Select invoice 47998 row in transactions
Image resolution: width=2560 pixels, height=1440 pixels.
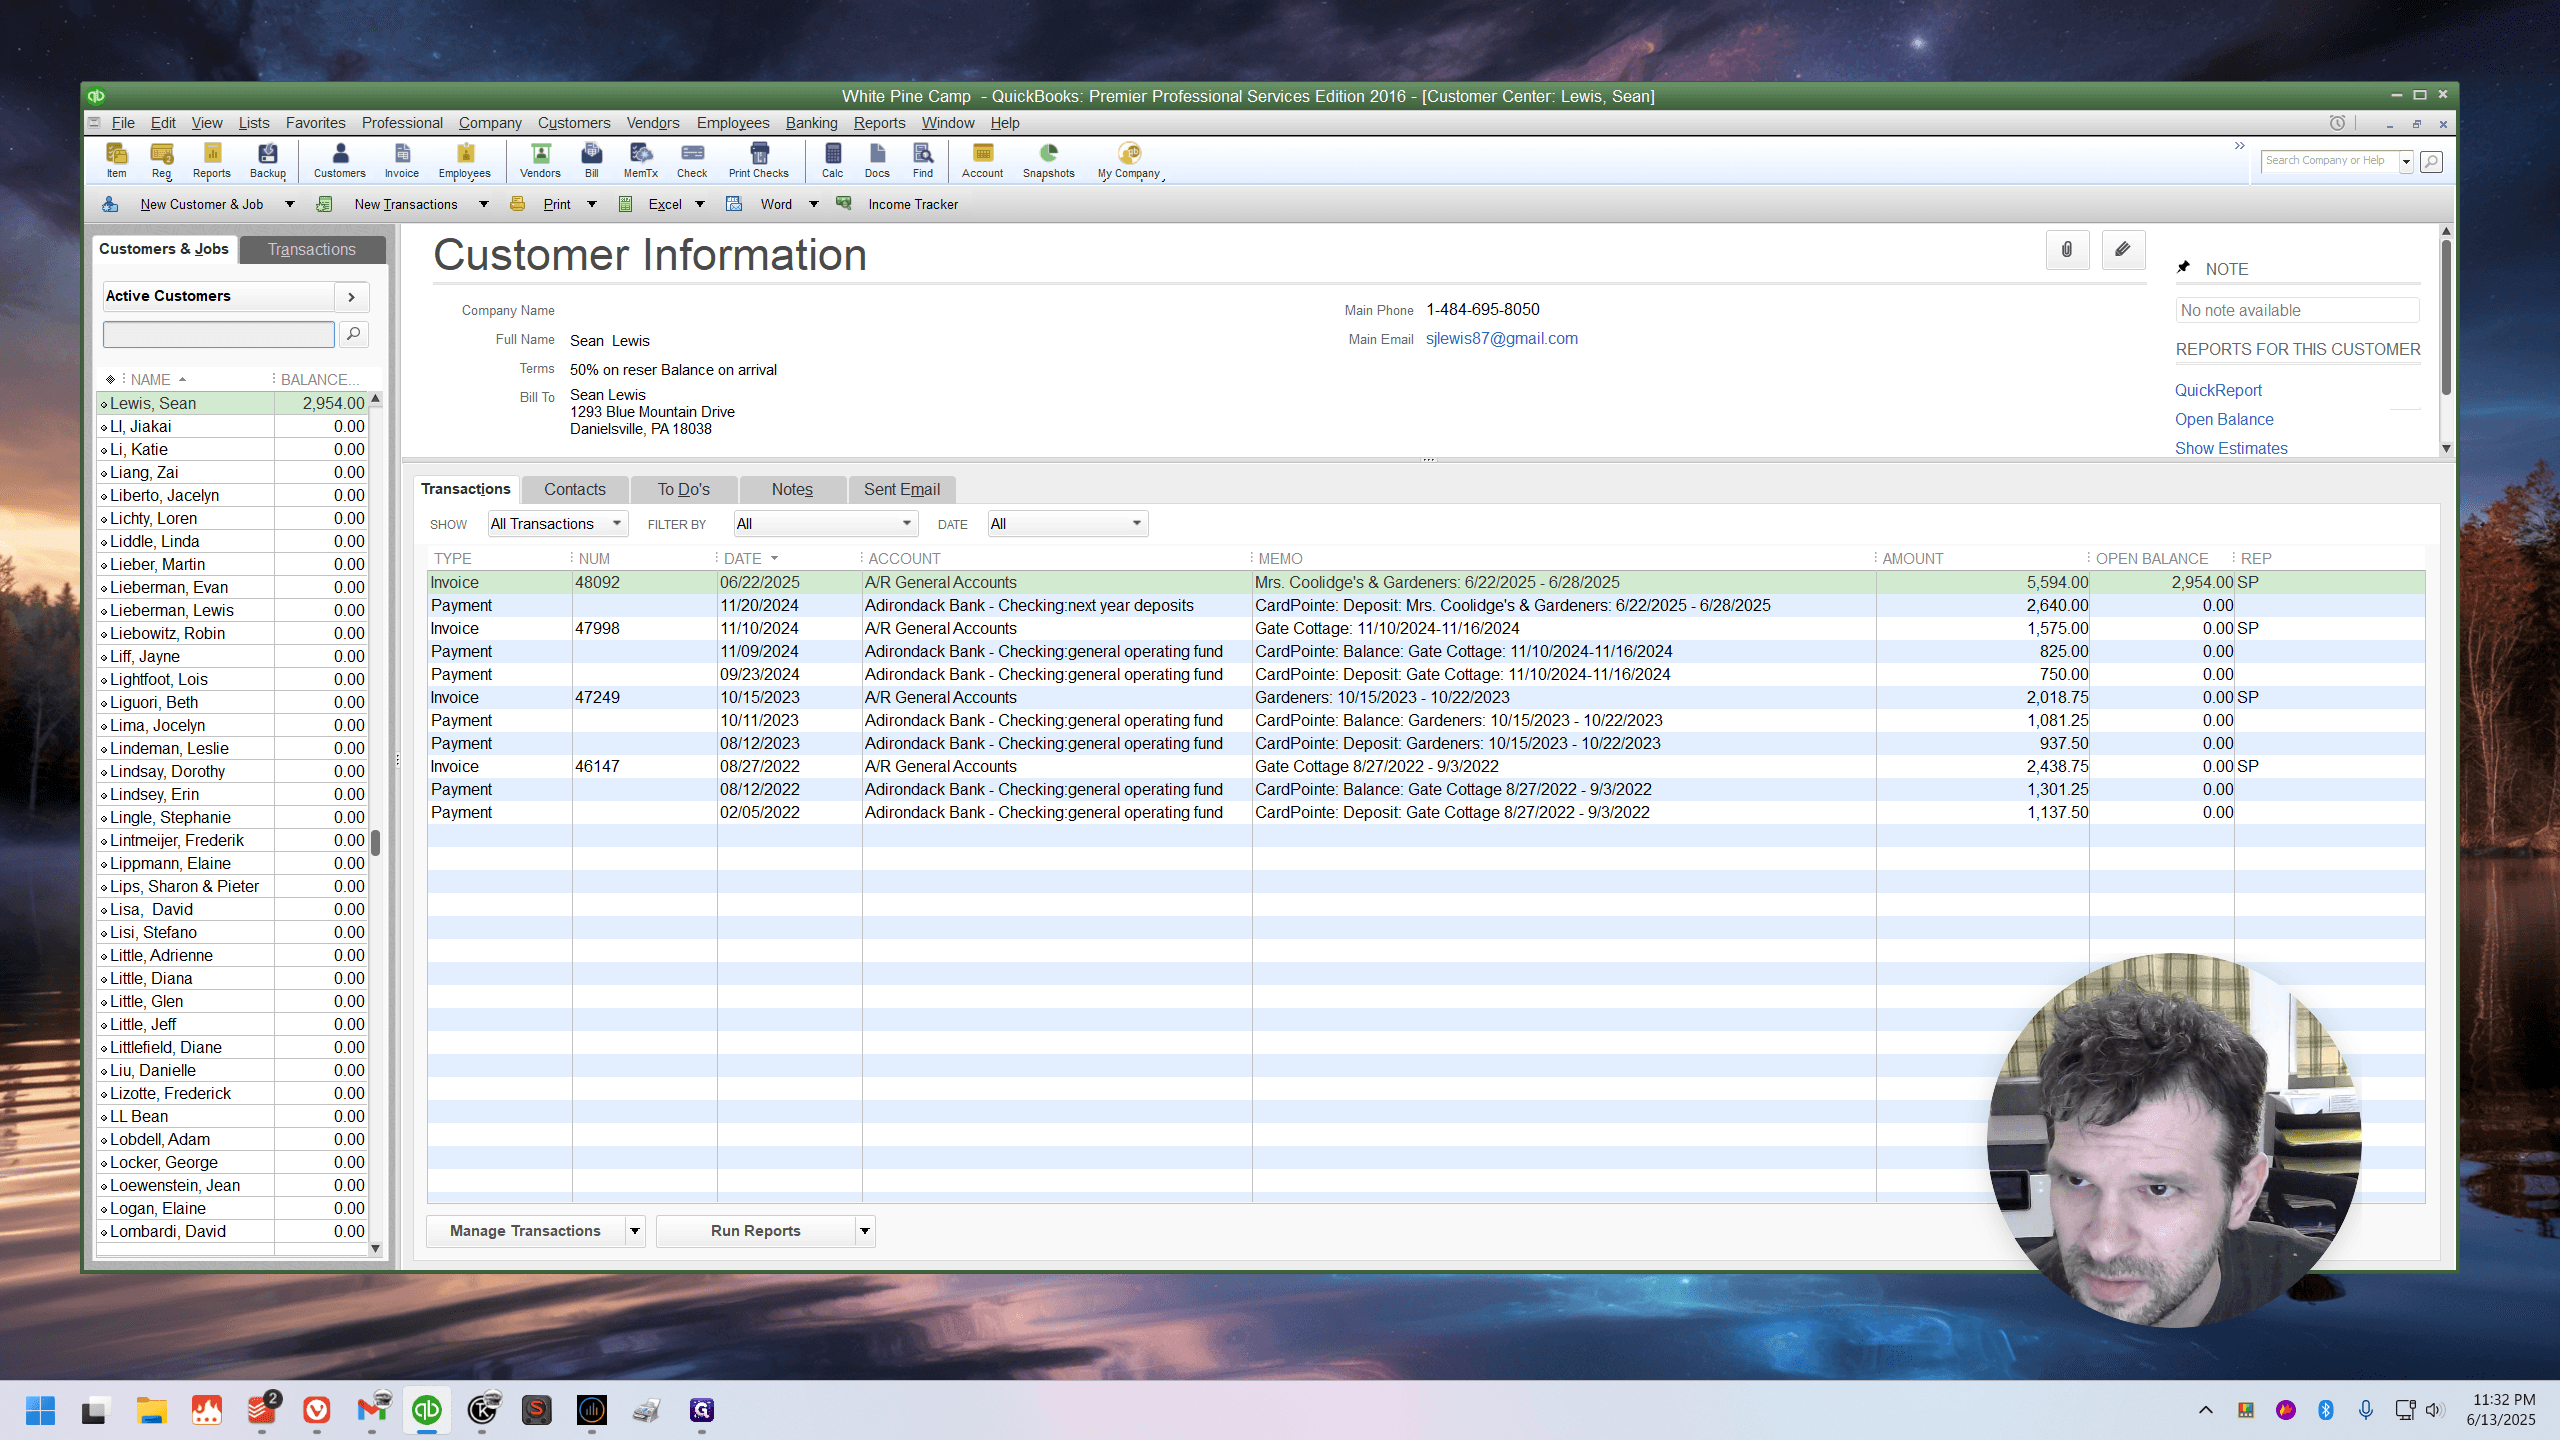point(1426,629)
